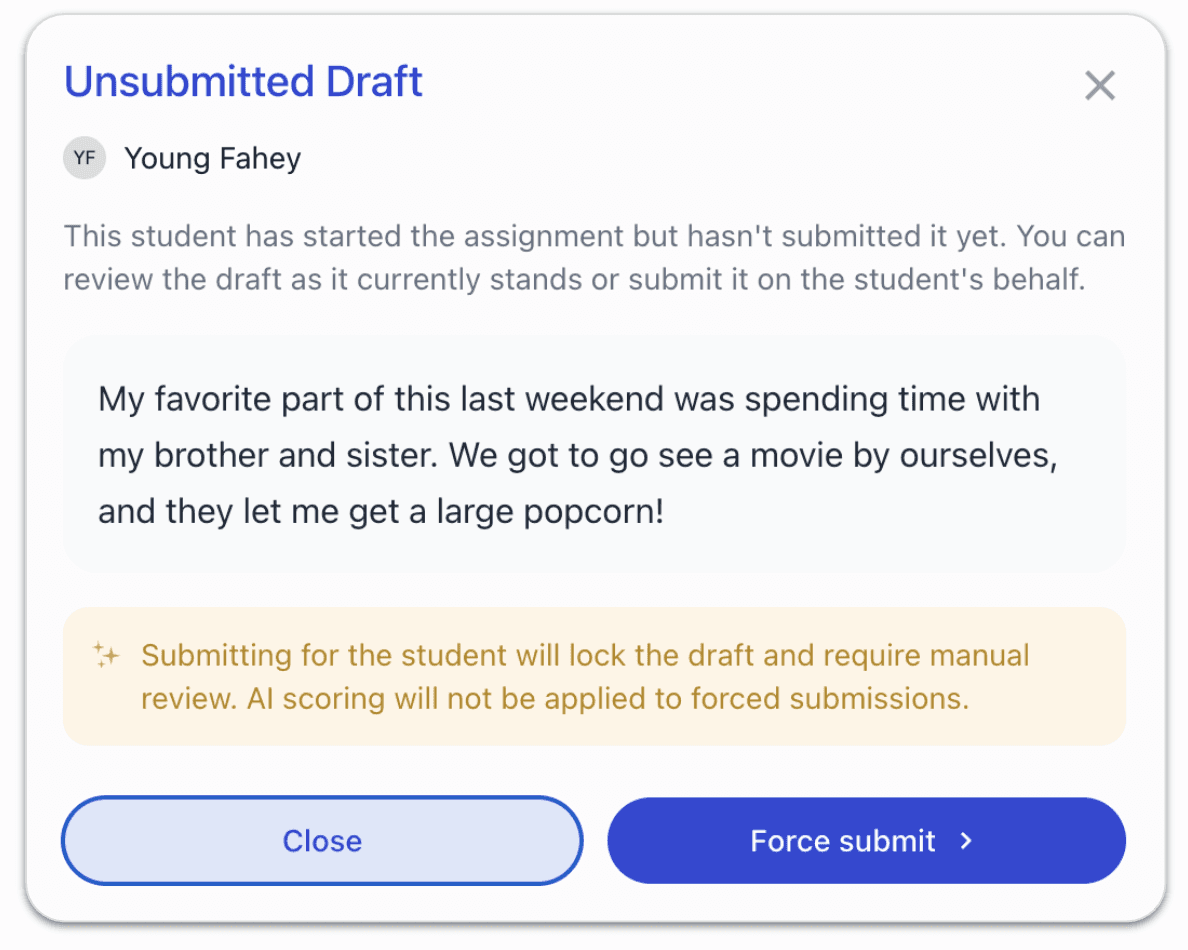This screenshot has width=1188, height=950.
Task: Select the student name Young Fahey
Action: 212,159
